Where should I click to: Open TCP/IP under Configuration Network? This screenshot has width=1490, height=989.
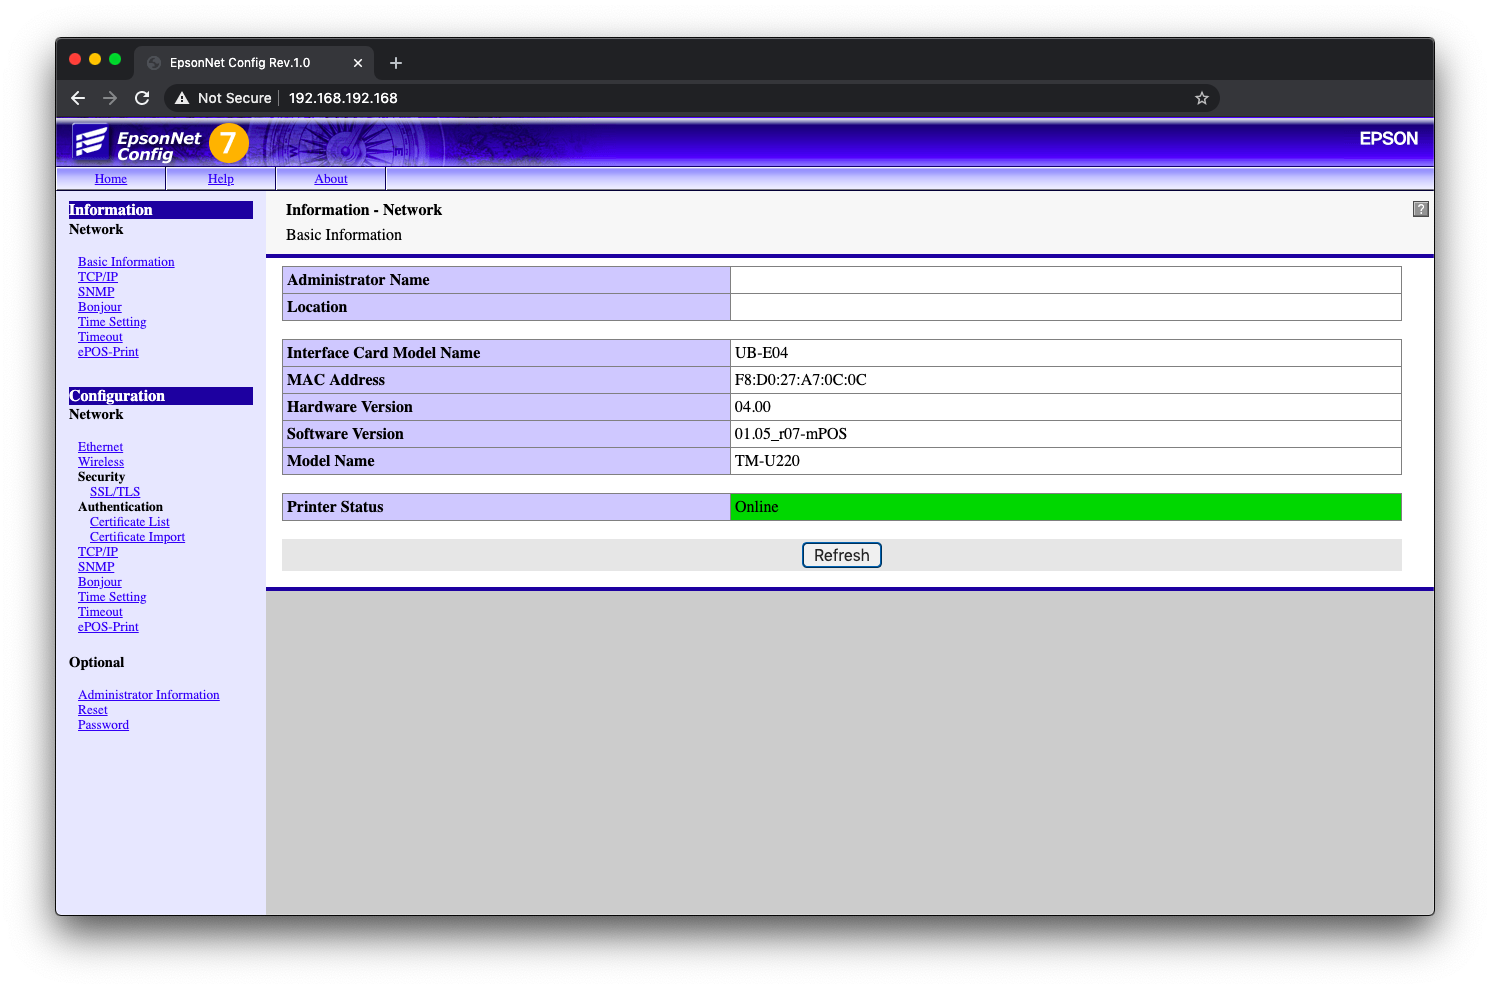(x=98, y=552)
